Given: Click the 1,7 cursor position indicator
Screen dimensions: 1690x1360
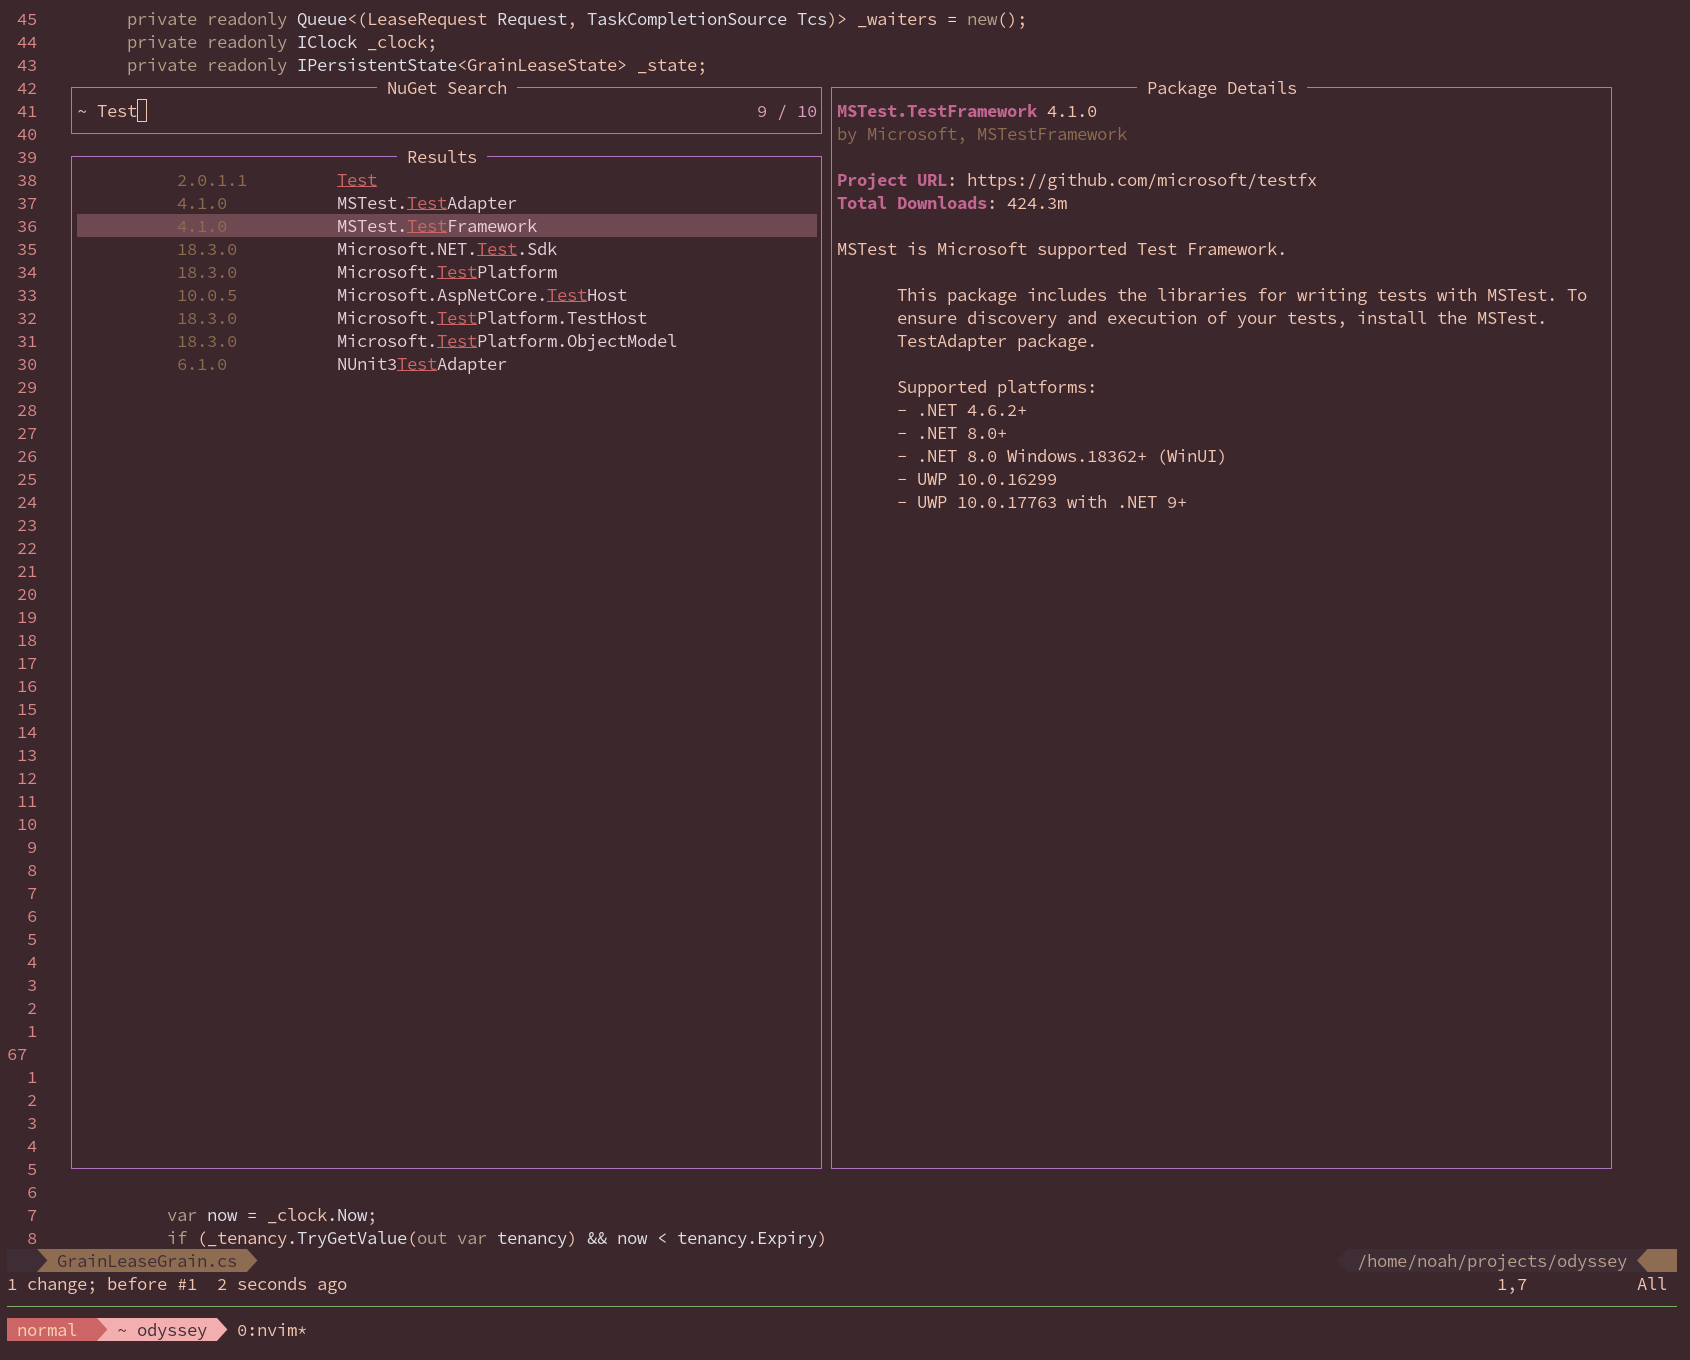Looking at the screenshot, I should (x=1512, y=1284).
